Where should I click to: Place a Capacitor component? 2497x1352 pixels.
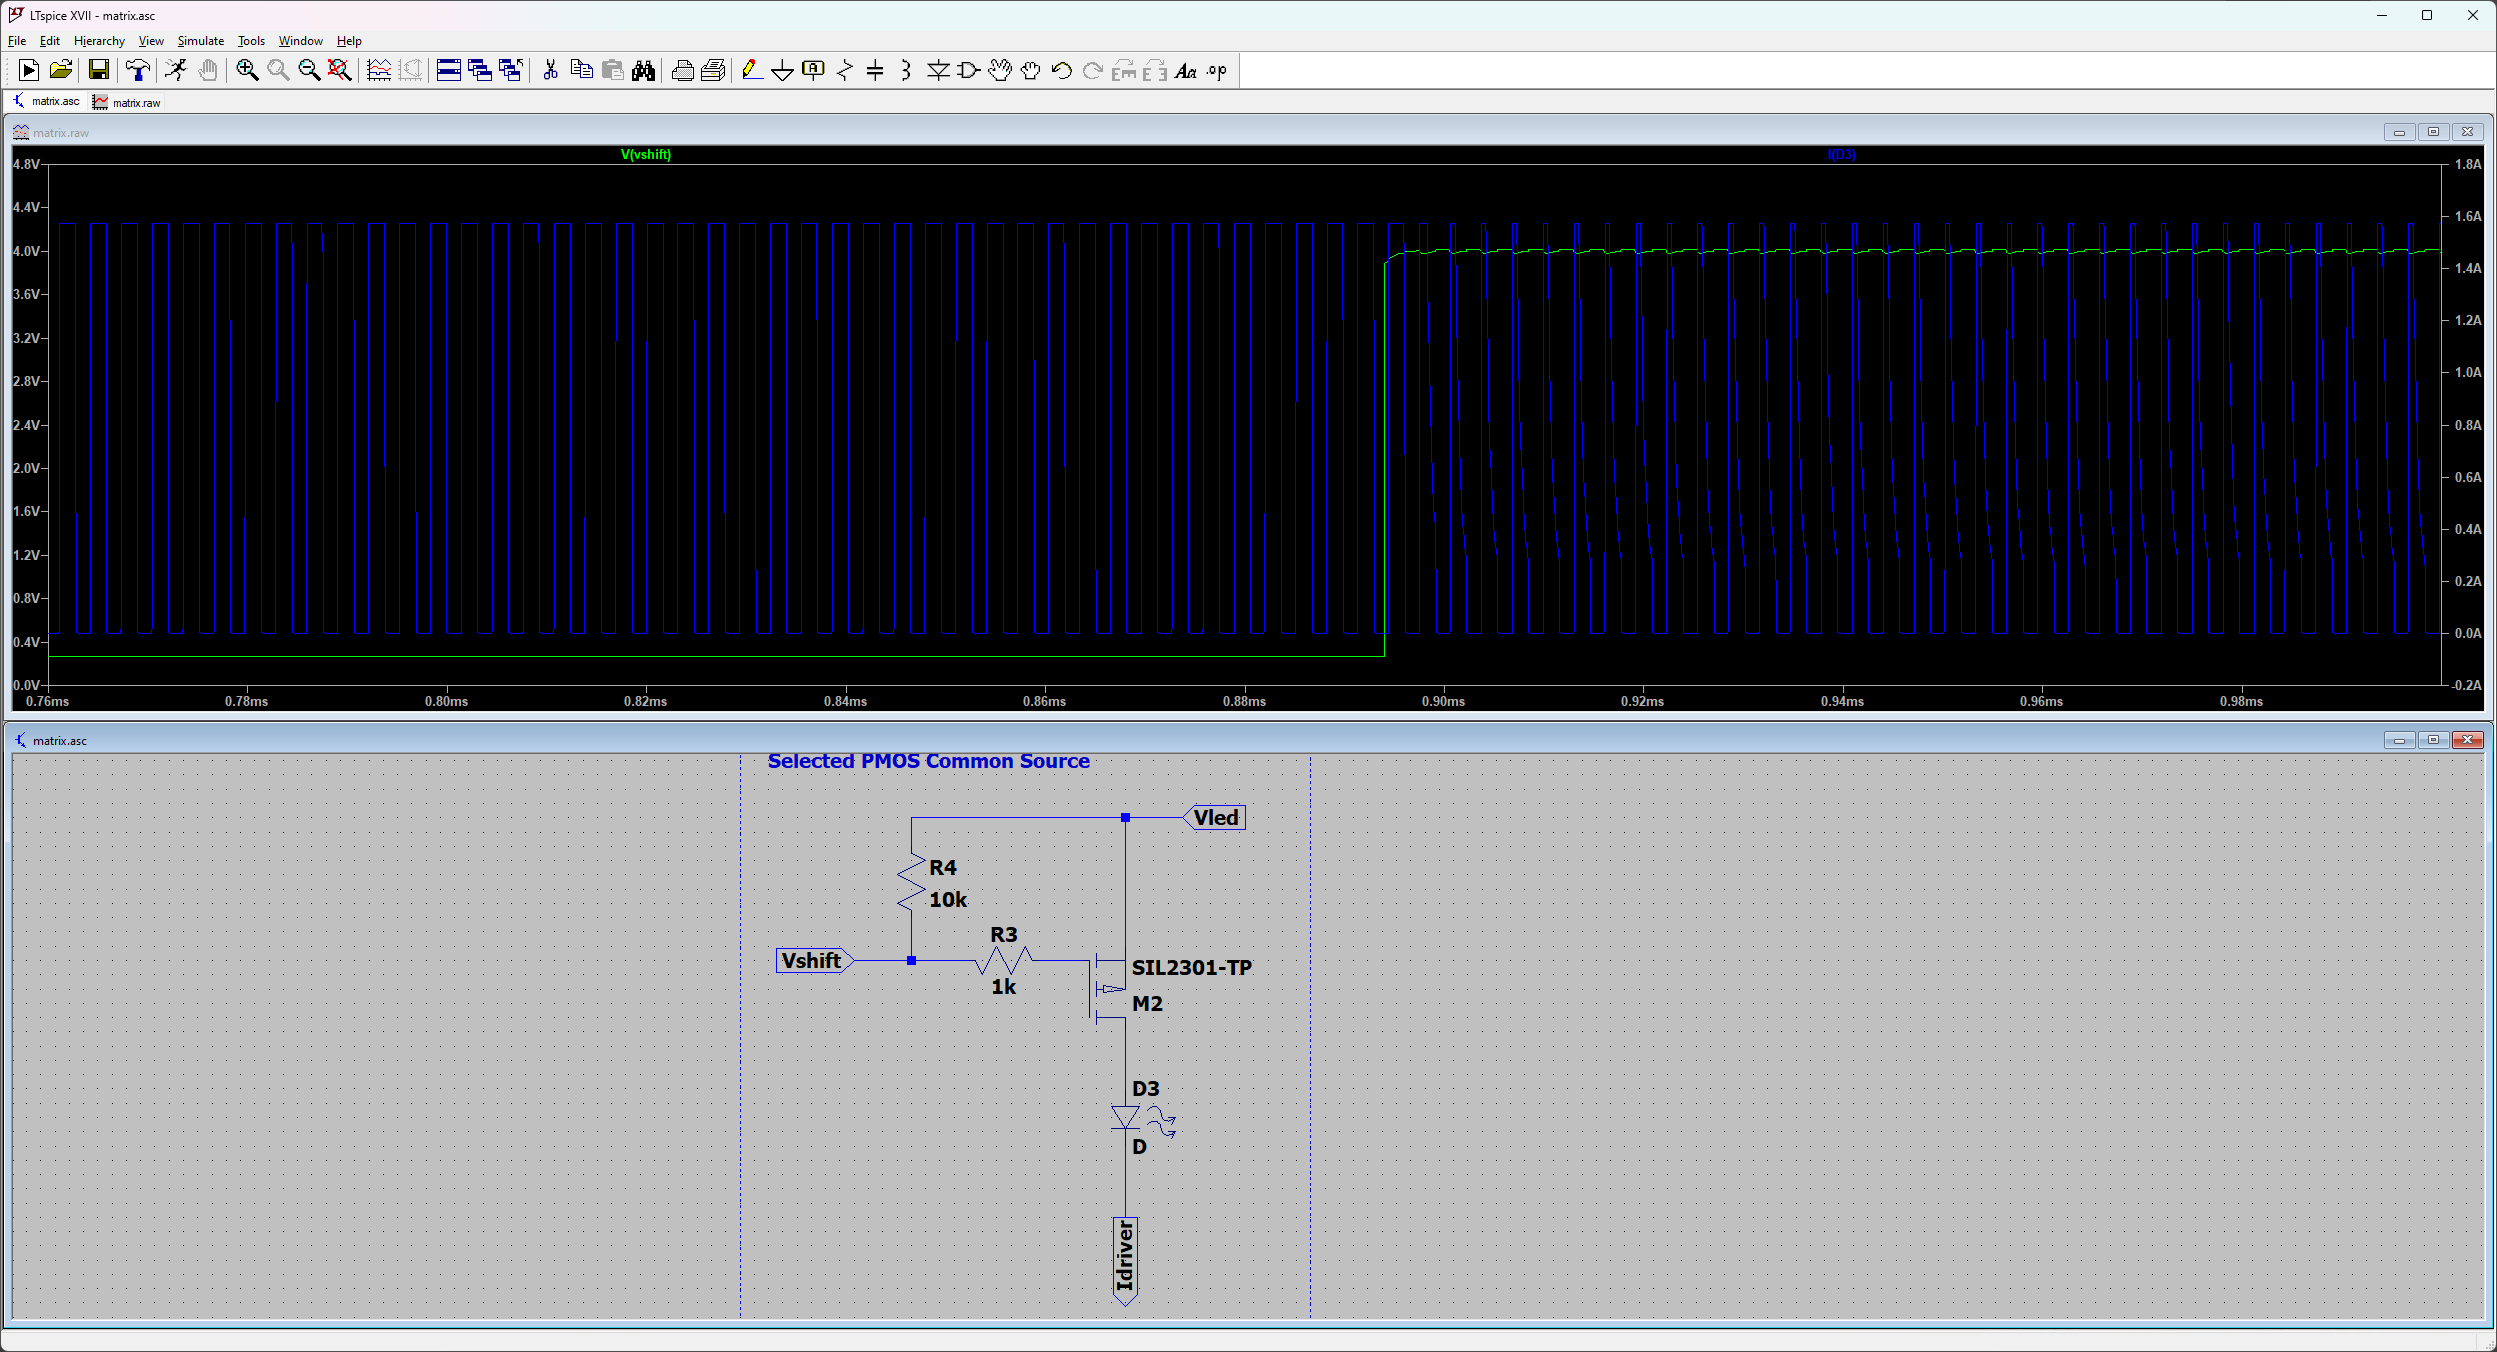(875, 70)
